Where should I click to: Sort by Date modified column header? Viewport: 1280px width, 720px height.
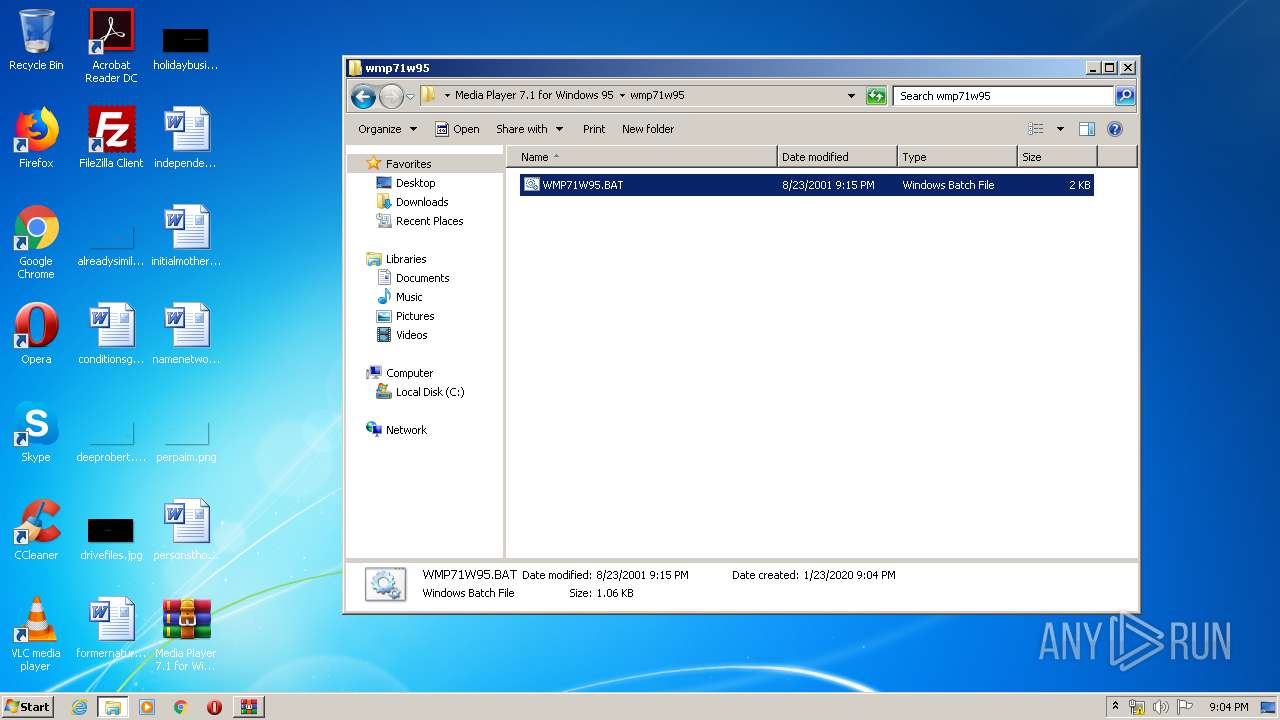point(837,157)
